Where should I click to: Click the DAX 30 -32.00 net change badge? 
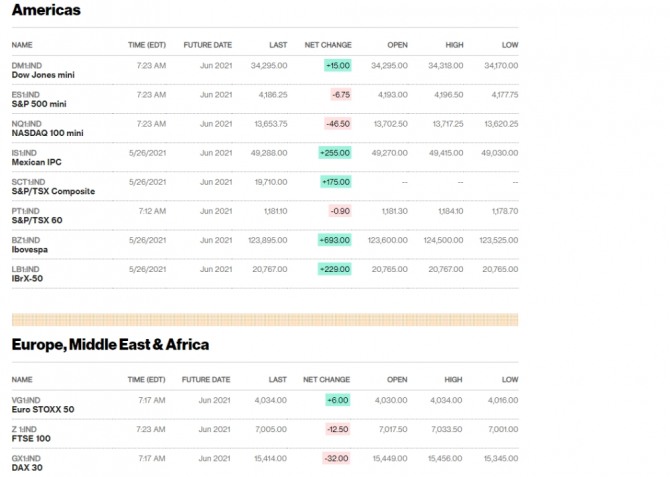point(337,457)
